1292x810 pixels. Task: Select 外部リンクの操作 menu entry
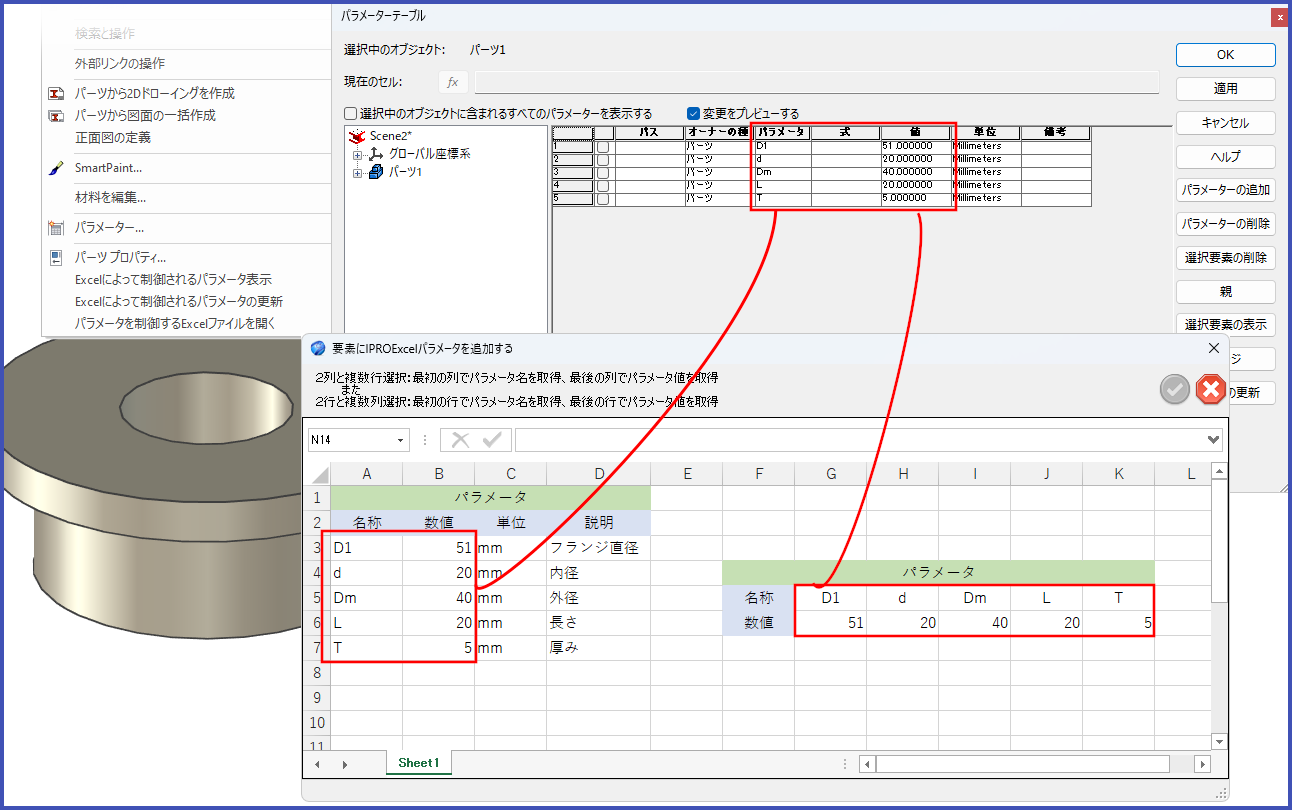120,63
